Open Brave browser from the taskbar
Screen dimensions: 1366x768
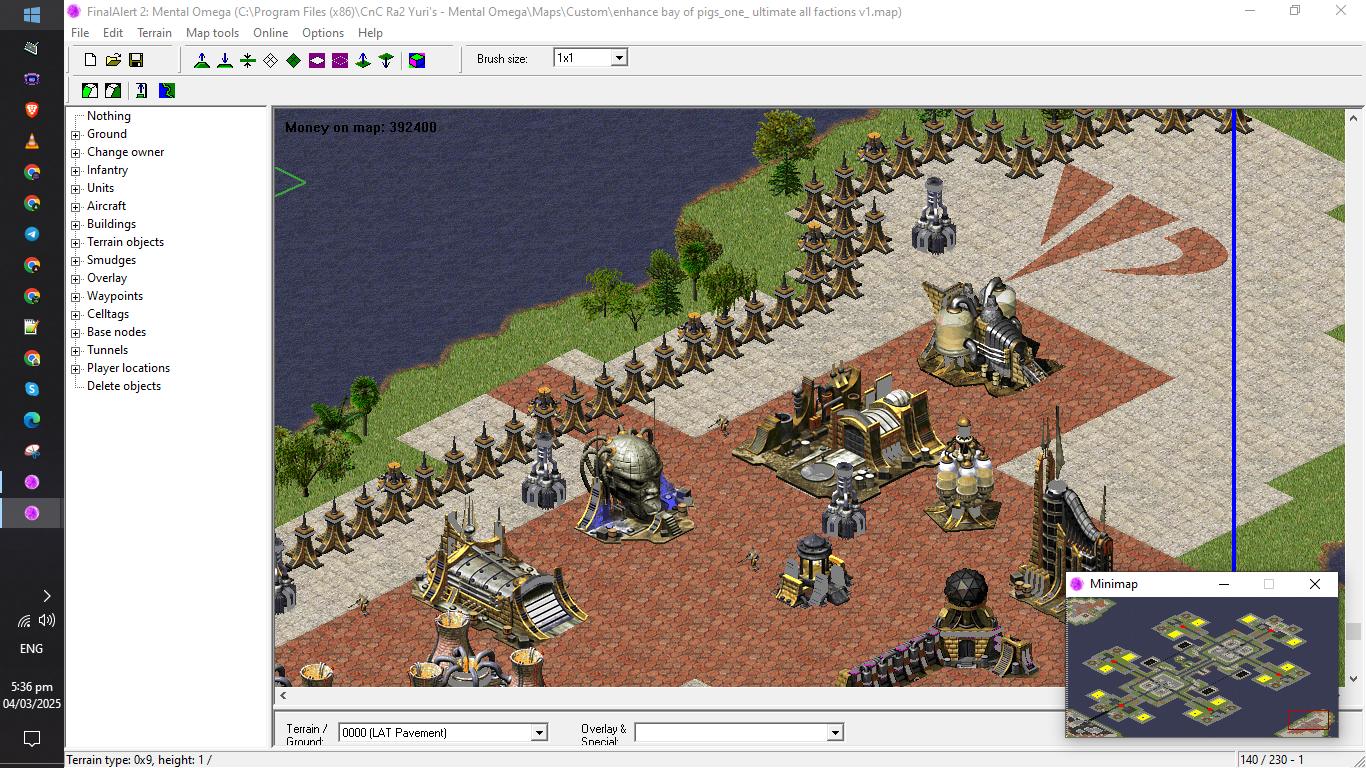31,109
